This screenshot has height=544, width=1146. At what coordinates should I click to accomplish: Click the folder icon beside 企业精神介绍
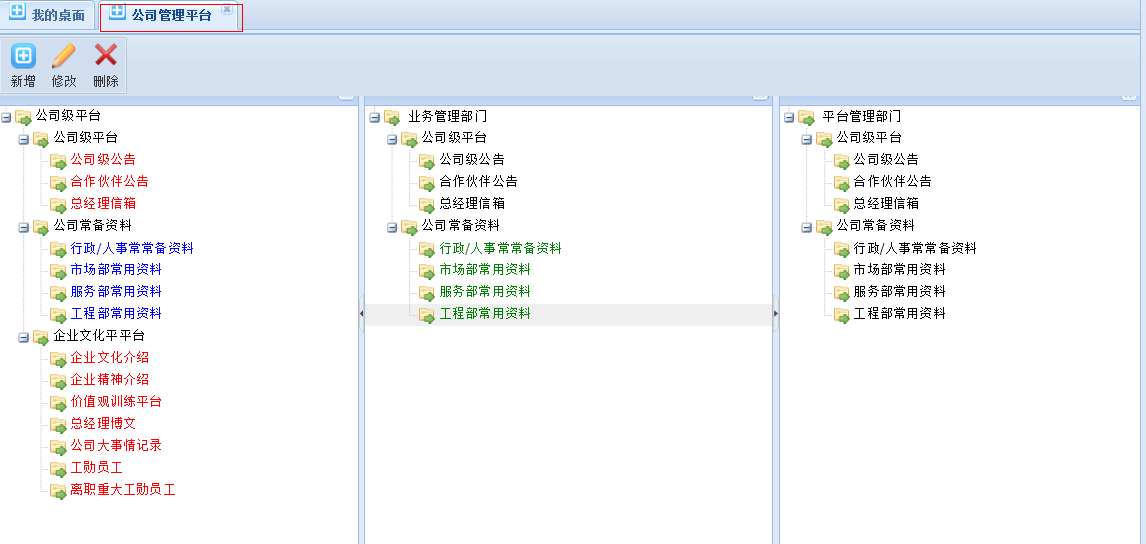point(58,380)
